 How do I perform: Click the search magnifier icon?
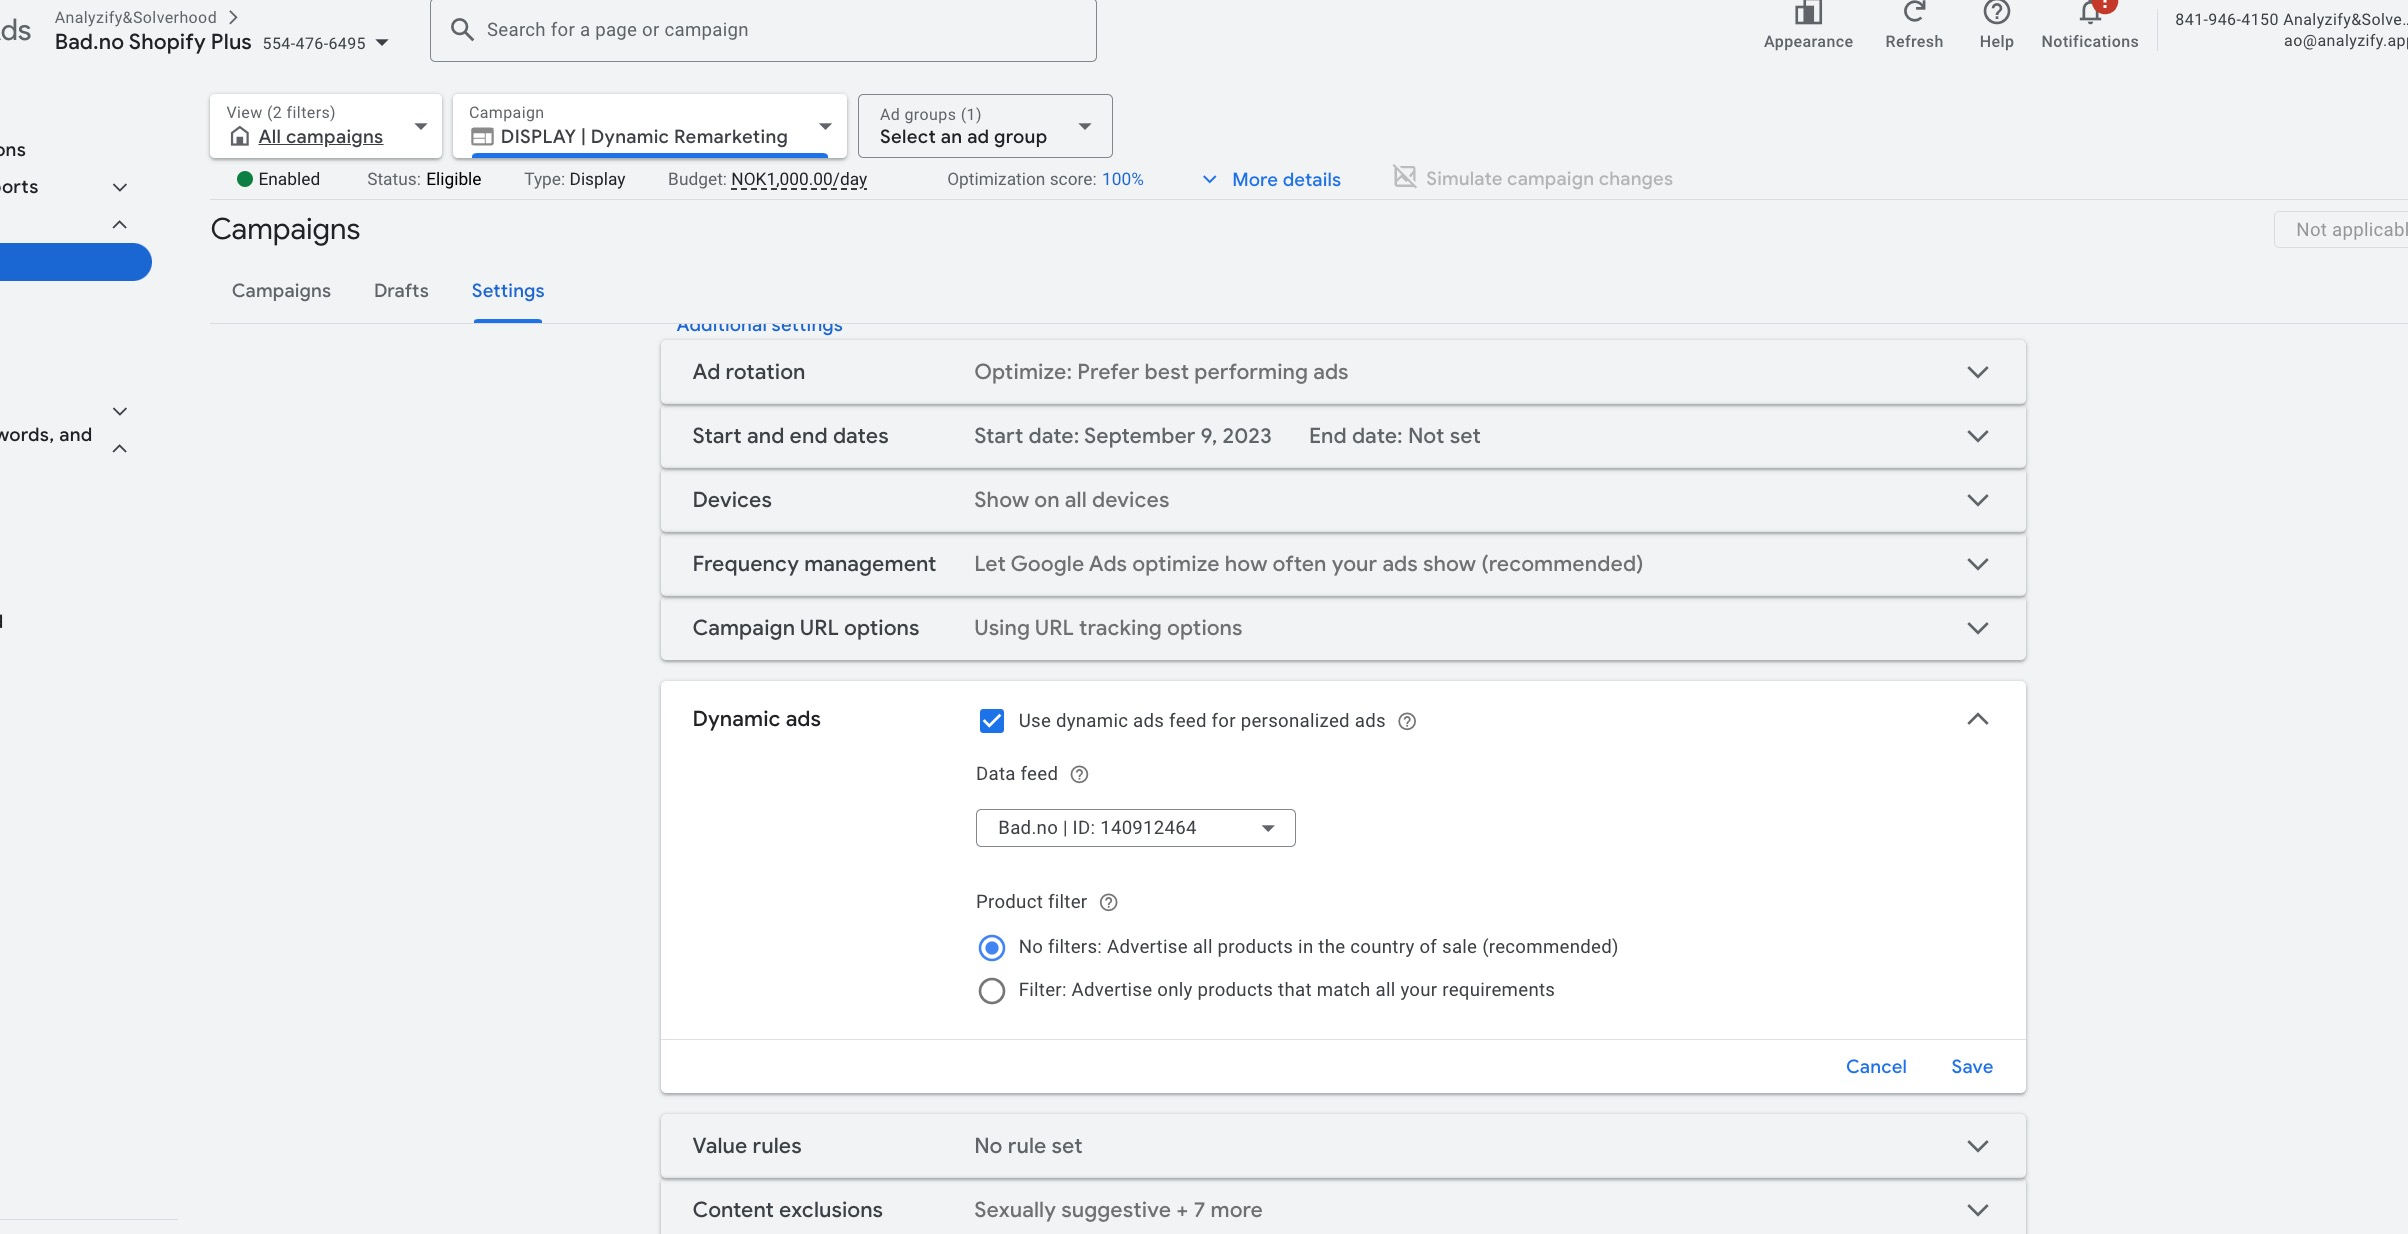462,30
